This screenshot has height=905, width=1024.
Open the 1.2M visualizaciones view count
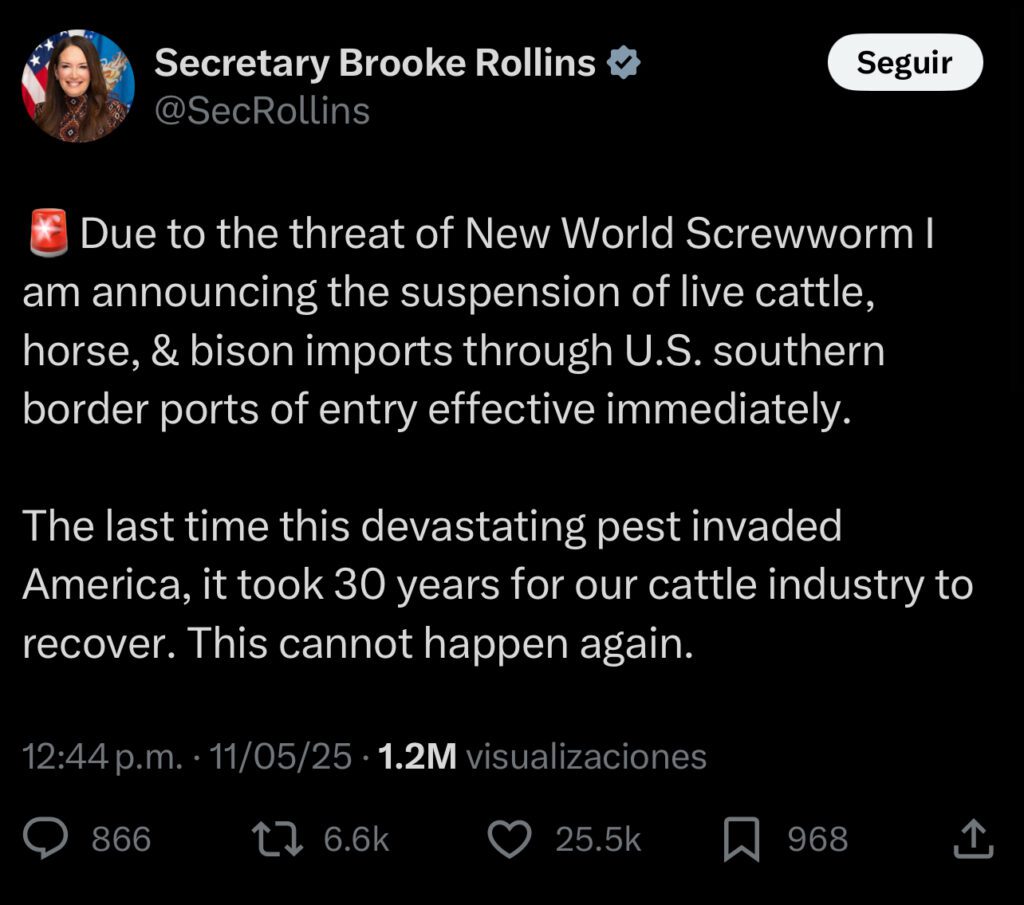542,757
